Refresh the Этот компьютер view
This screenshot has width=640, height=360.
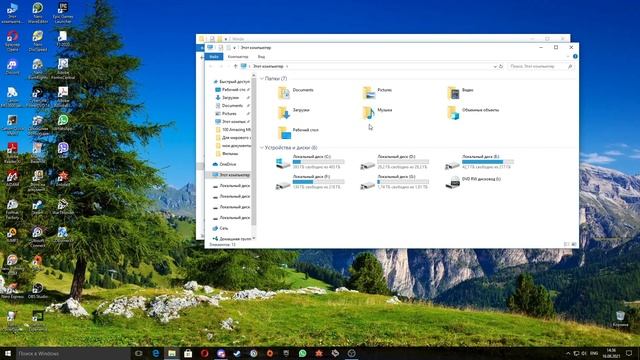pyautogui.click(x=501, y=66)
